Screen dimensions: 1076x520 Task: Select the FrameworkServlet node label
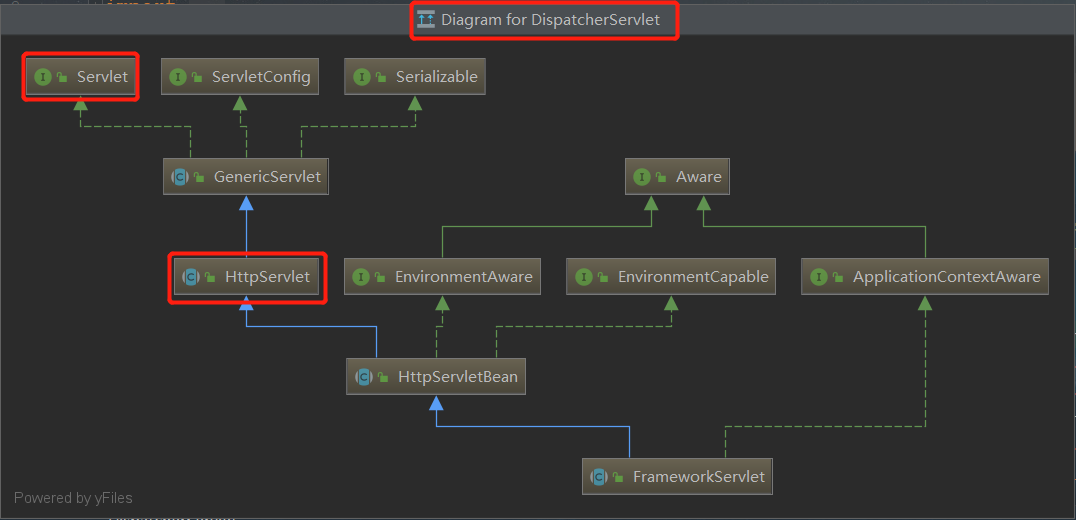pyautogui.click(x=698, y=477)
